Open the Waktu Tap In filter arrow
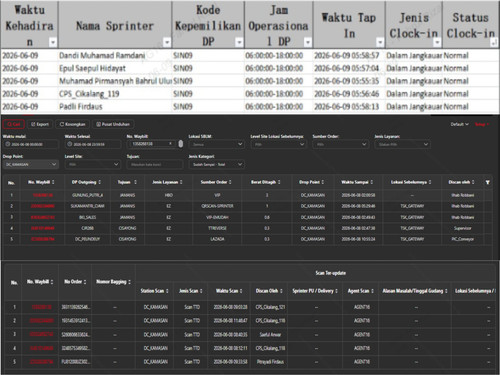This screenshot has width=500, height=375. (x=380, y=42)
